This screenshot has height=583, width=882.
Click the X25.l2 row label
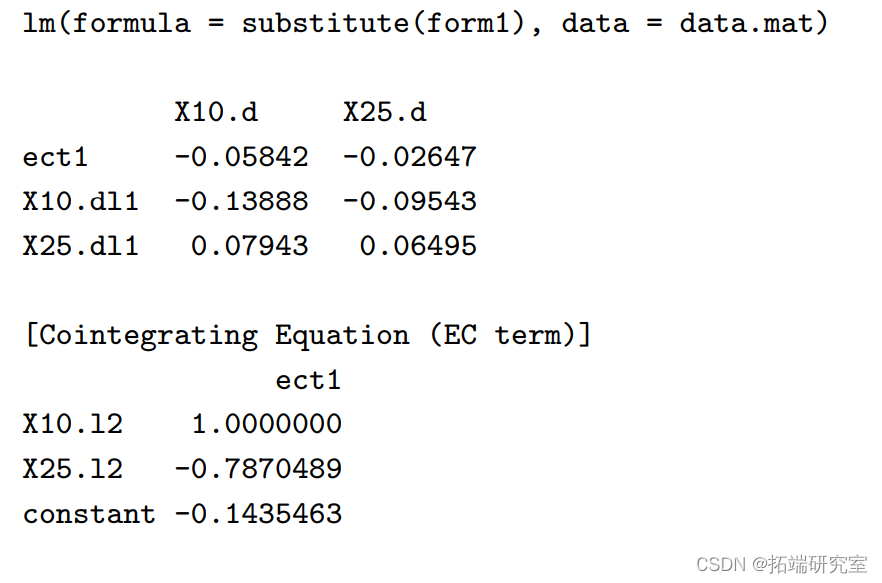73,469
